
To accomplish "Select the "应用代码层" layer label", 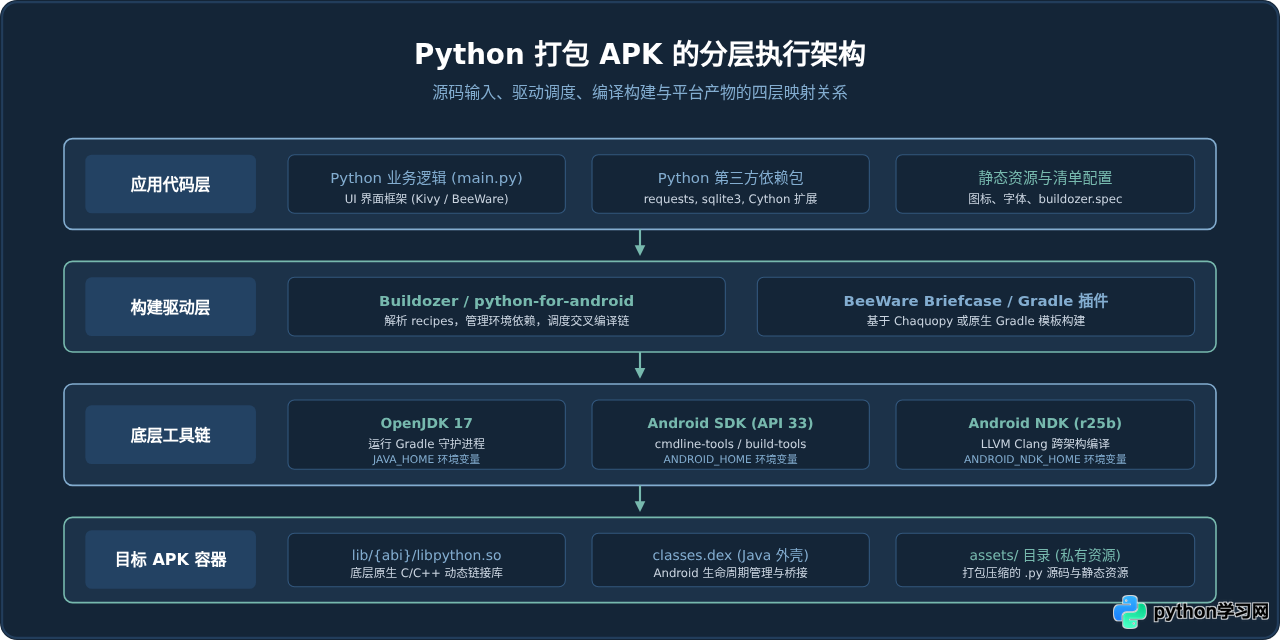I will (170, 184).
